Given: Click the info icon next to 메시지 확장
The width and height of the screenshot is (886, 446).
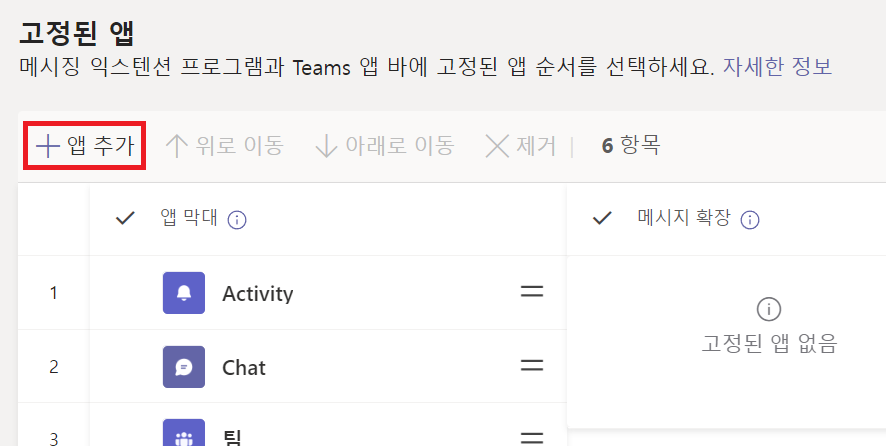Looking at the screenshot, I should click(x=751, y=219).
